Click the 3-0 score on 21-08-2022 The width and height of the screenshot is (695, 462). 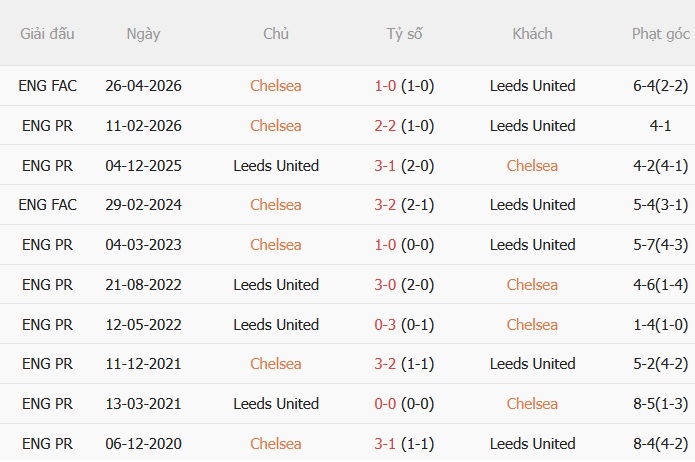point(385,285)
